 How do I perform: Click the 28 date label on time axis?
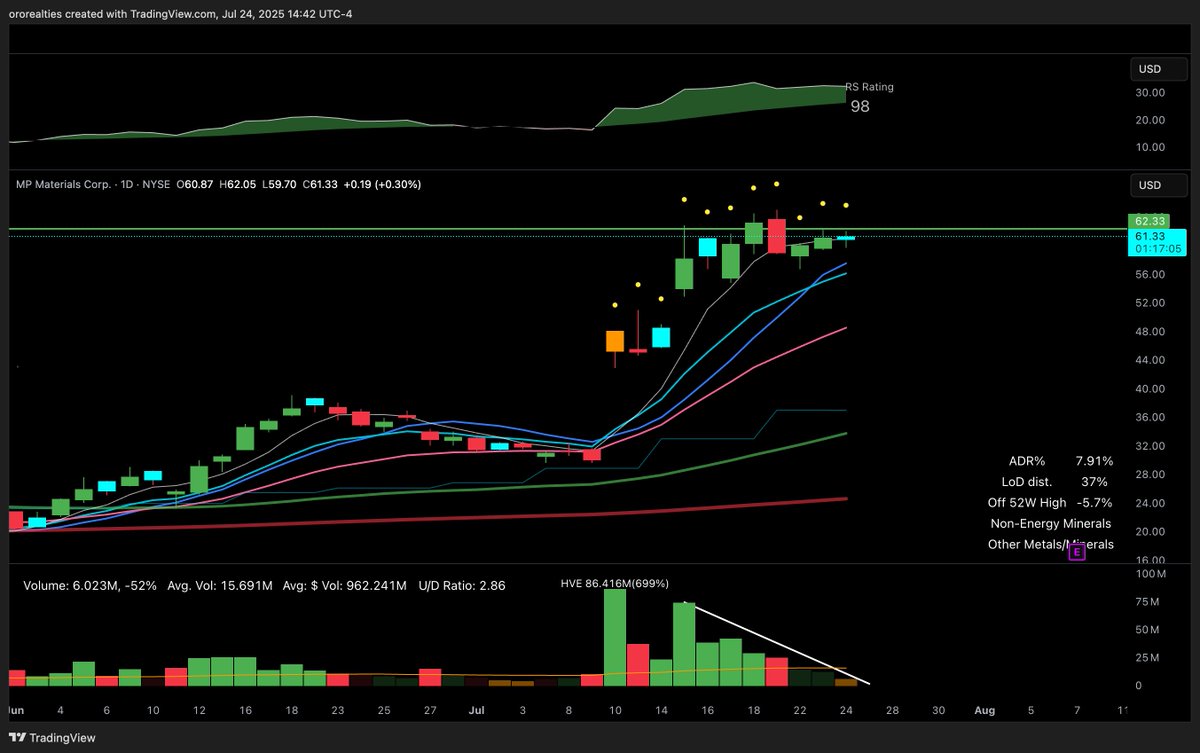point(893,710)
